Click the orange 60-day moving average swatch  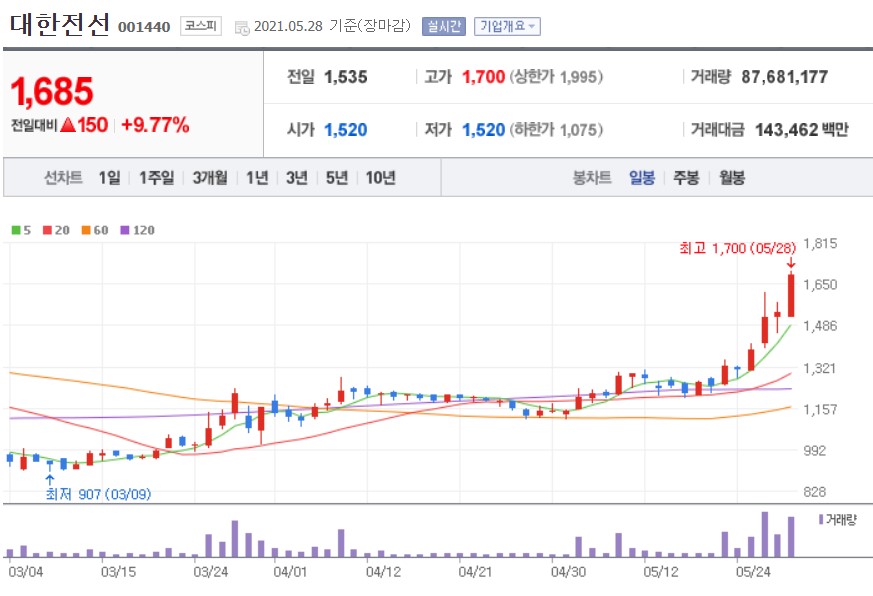coord(86,230)
